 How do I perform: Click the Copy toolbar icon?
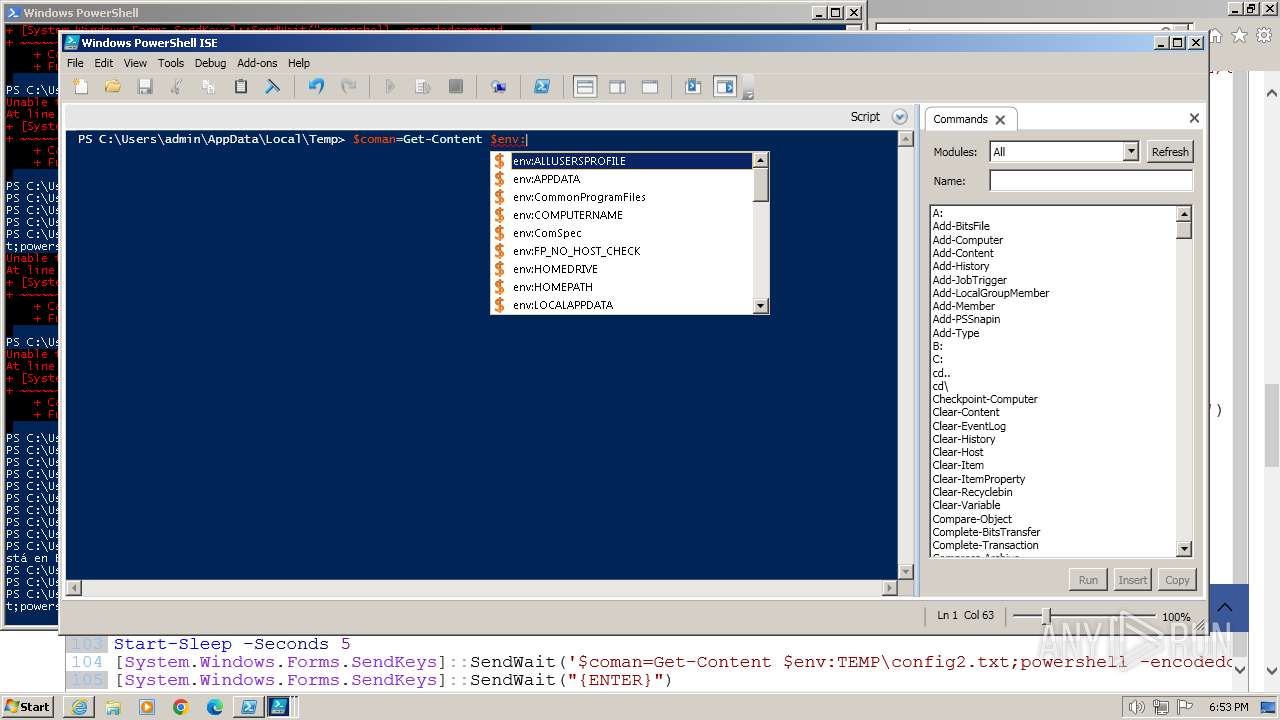(x=209, y=87)
